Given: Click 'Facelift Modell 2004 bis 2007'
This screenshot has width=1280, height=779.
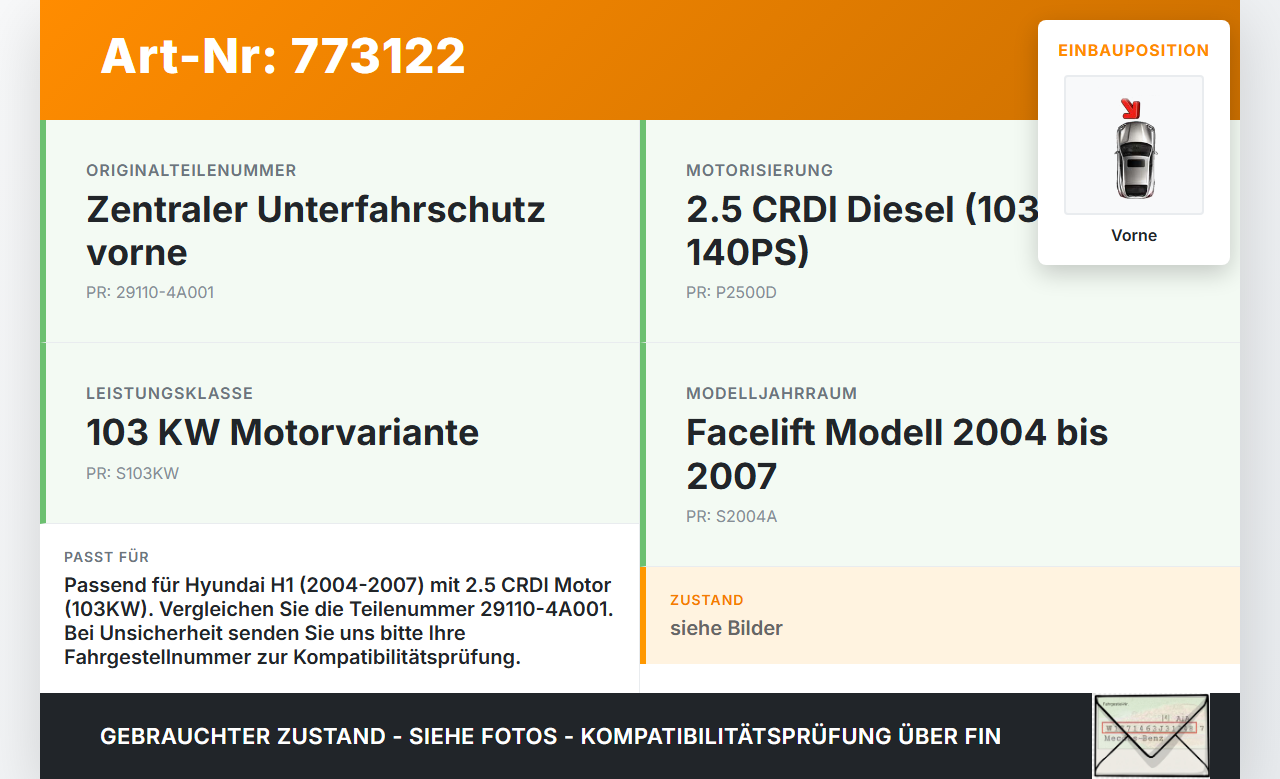Looking at the screenshot, I should coord(897,454).
